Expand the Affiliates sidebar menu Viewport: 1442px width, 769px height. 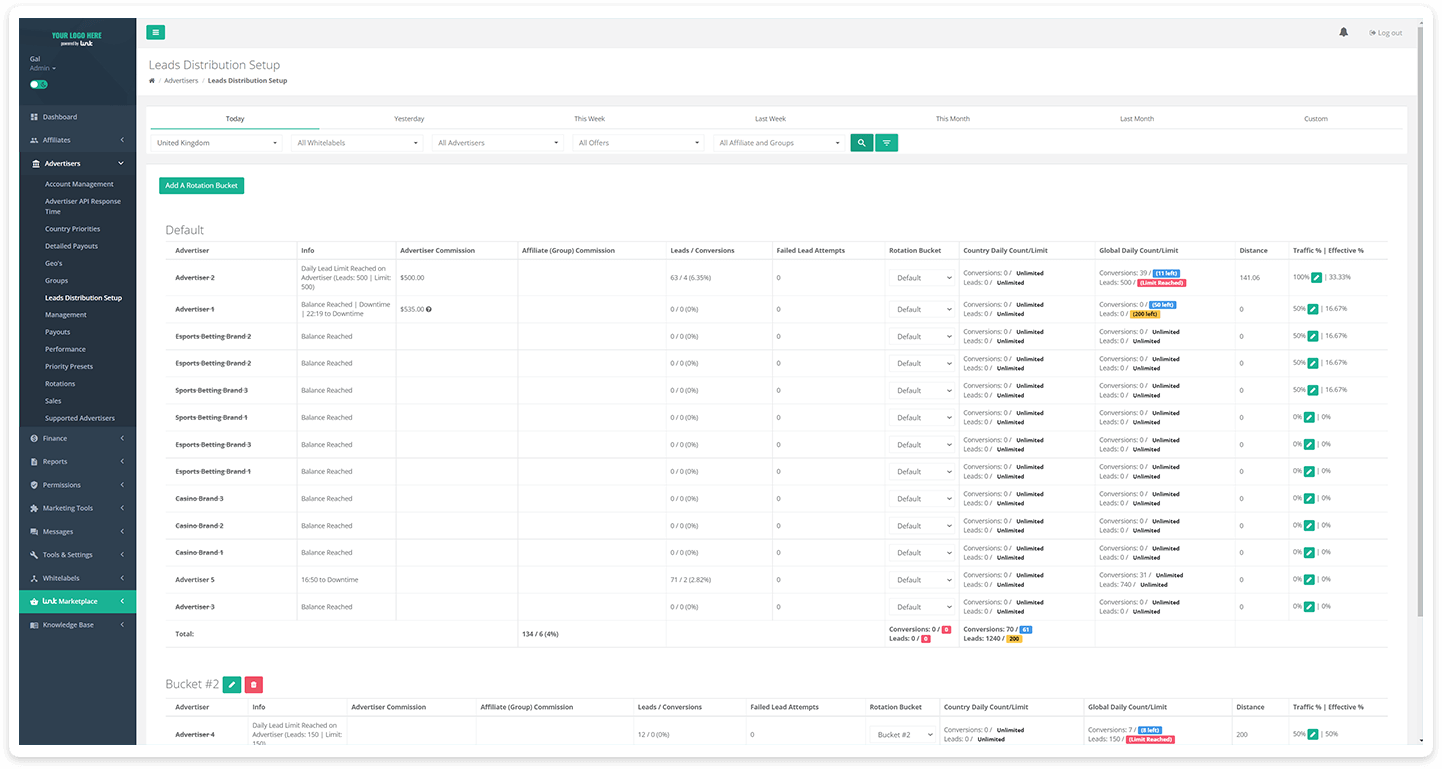pyautogui.click(x=77, y=140)
